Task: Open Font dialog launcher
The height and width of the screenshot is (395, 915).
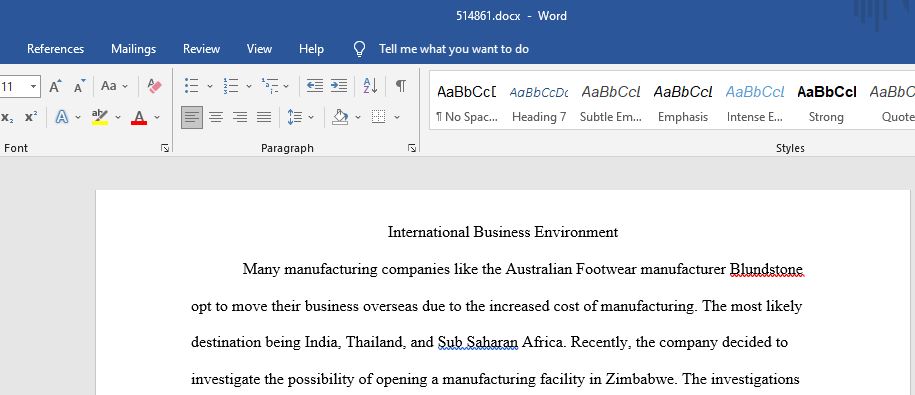Action: click(x=165, y=149)
